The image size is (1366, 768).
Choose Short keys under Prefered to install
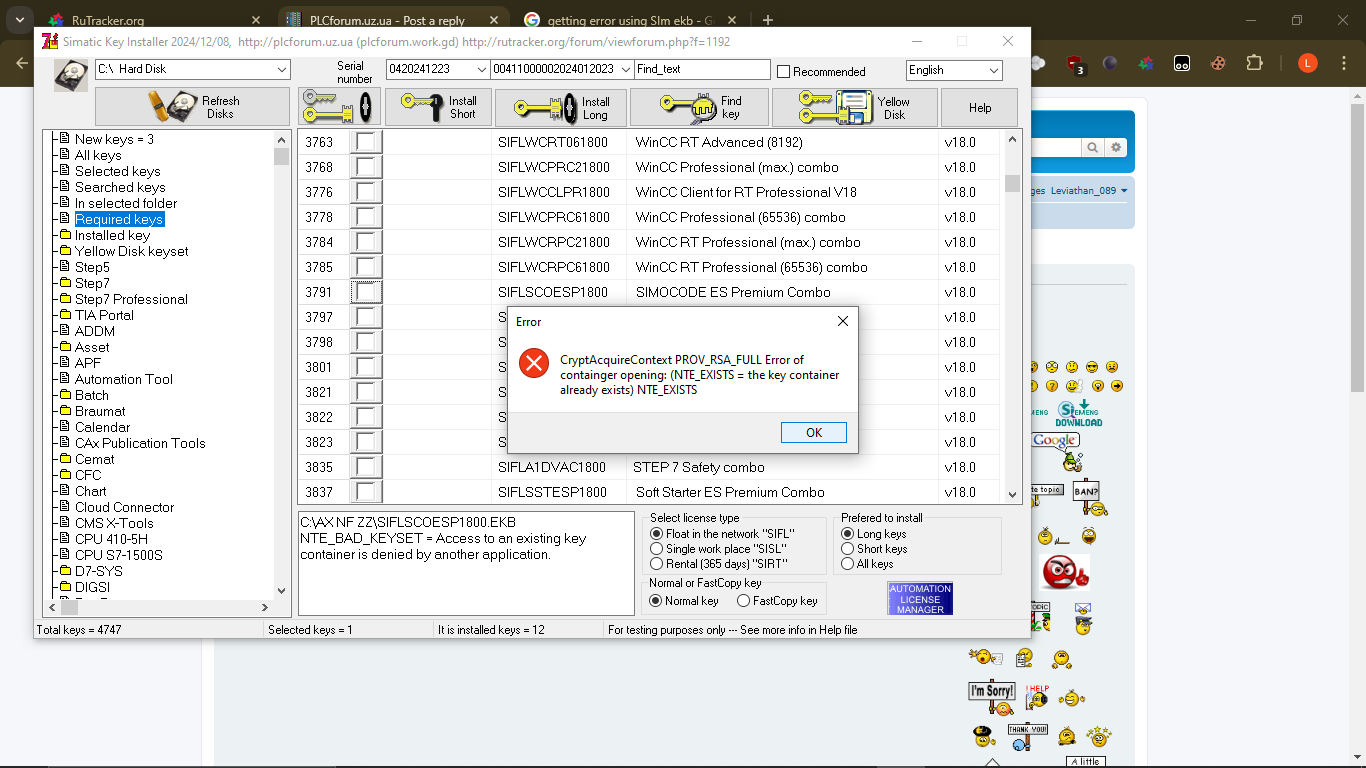(848, 548)
